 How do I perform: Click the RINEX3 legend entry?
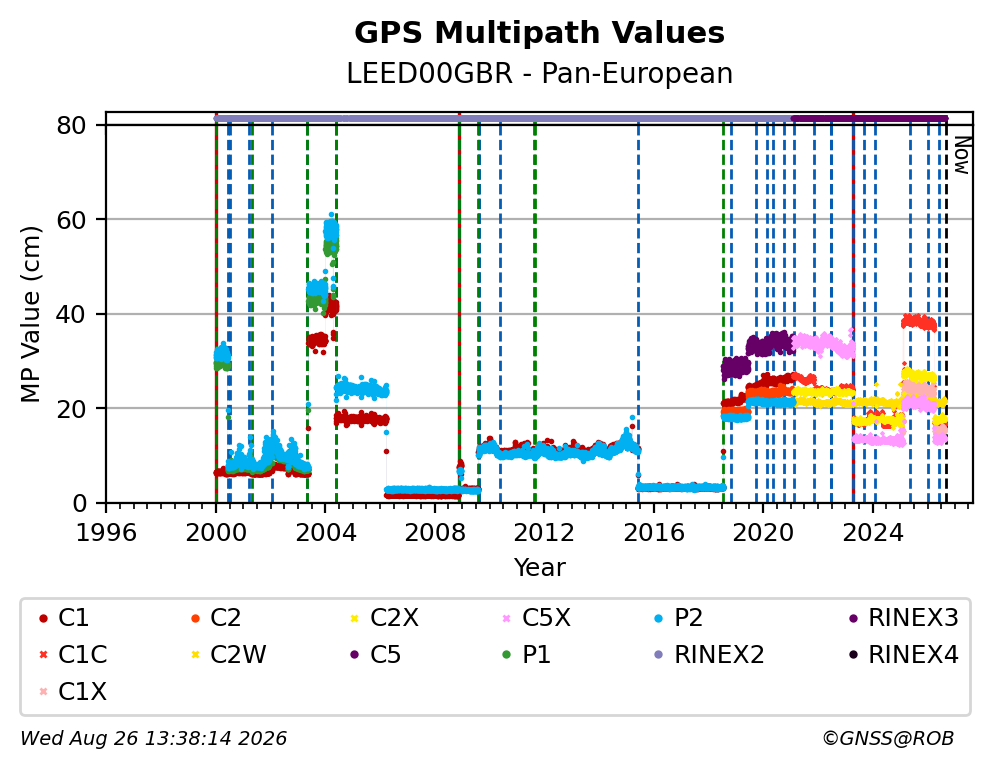click(904, 618)
